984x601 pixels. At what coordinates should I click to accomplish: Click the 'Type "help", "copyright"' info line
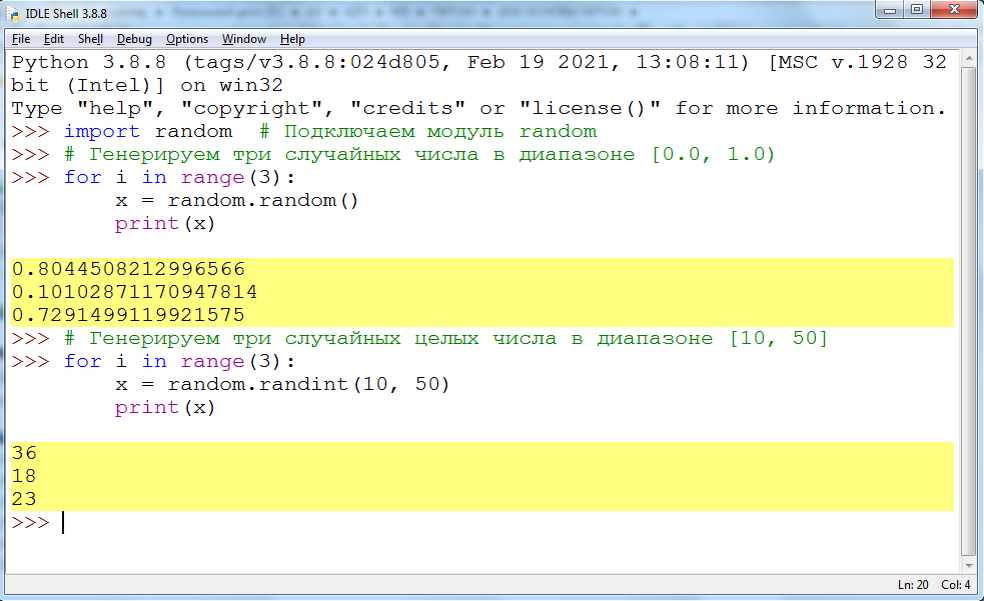479,109
